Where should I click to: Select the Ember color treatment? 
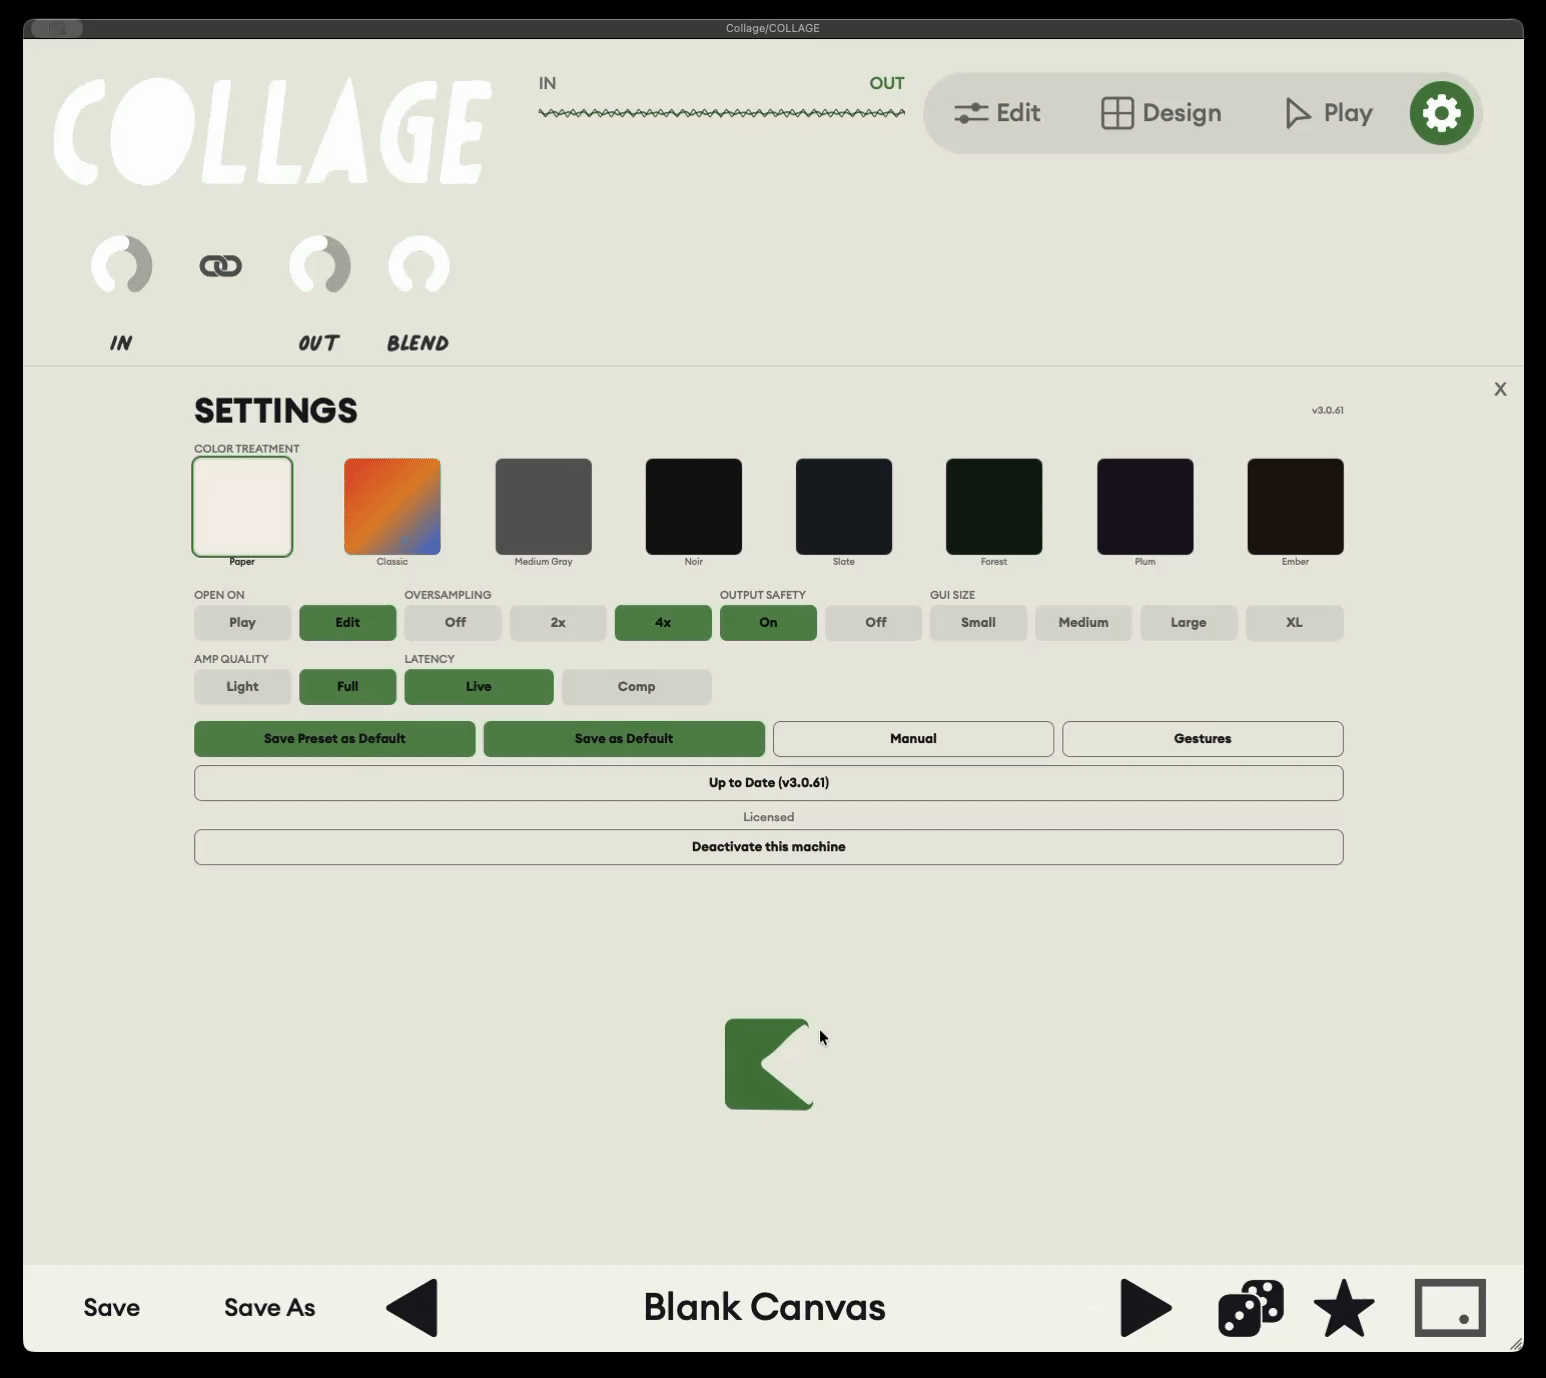[x=1295, y=507]
